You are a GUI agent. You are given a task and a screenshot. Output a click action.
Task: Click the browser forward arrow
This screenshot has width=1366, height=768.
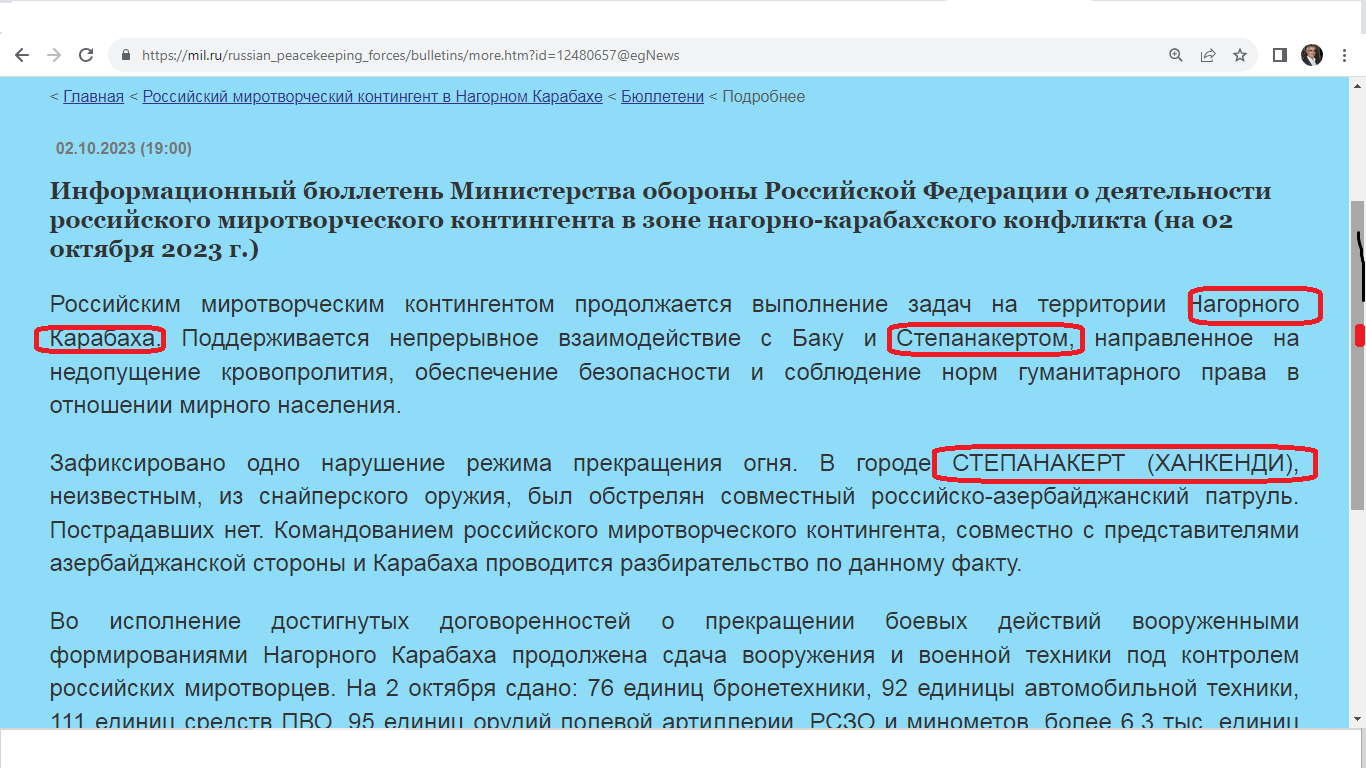click(54, 55)
